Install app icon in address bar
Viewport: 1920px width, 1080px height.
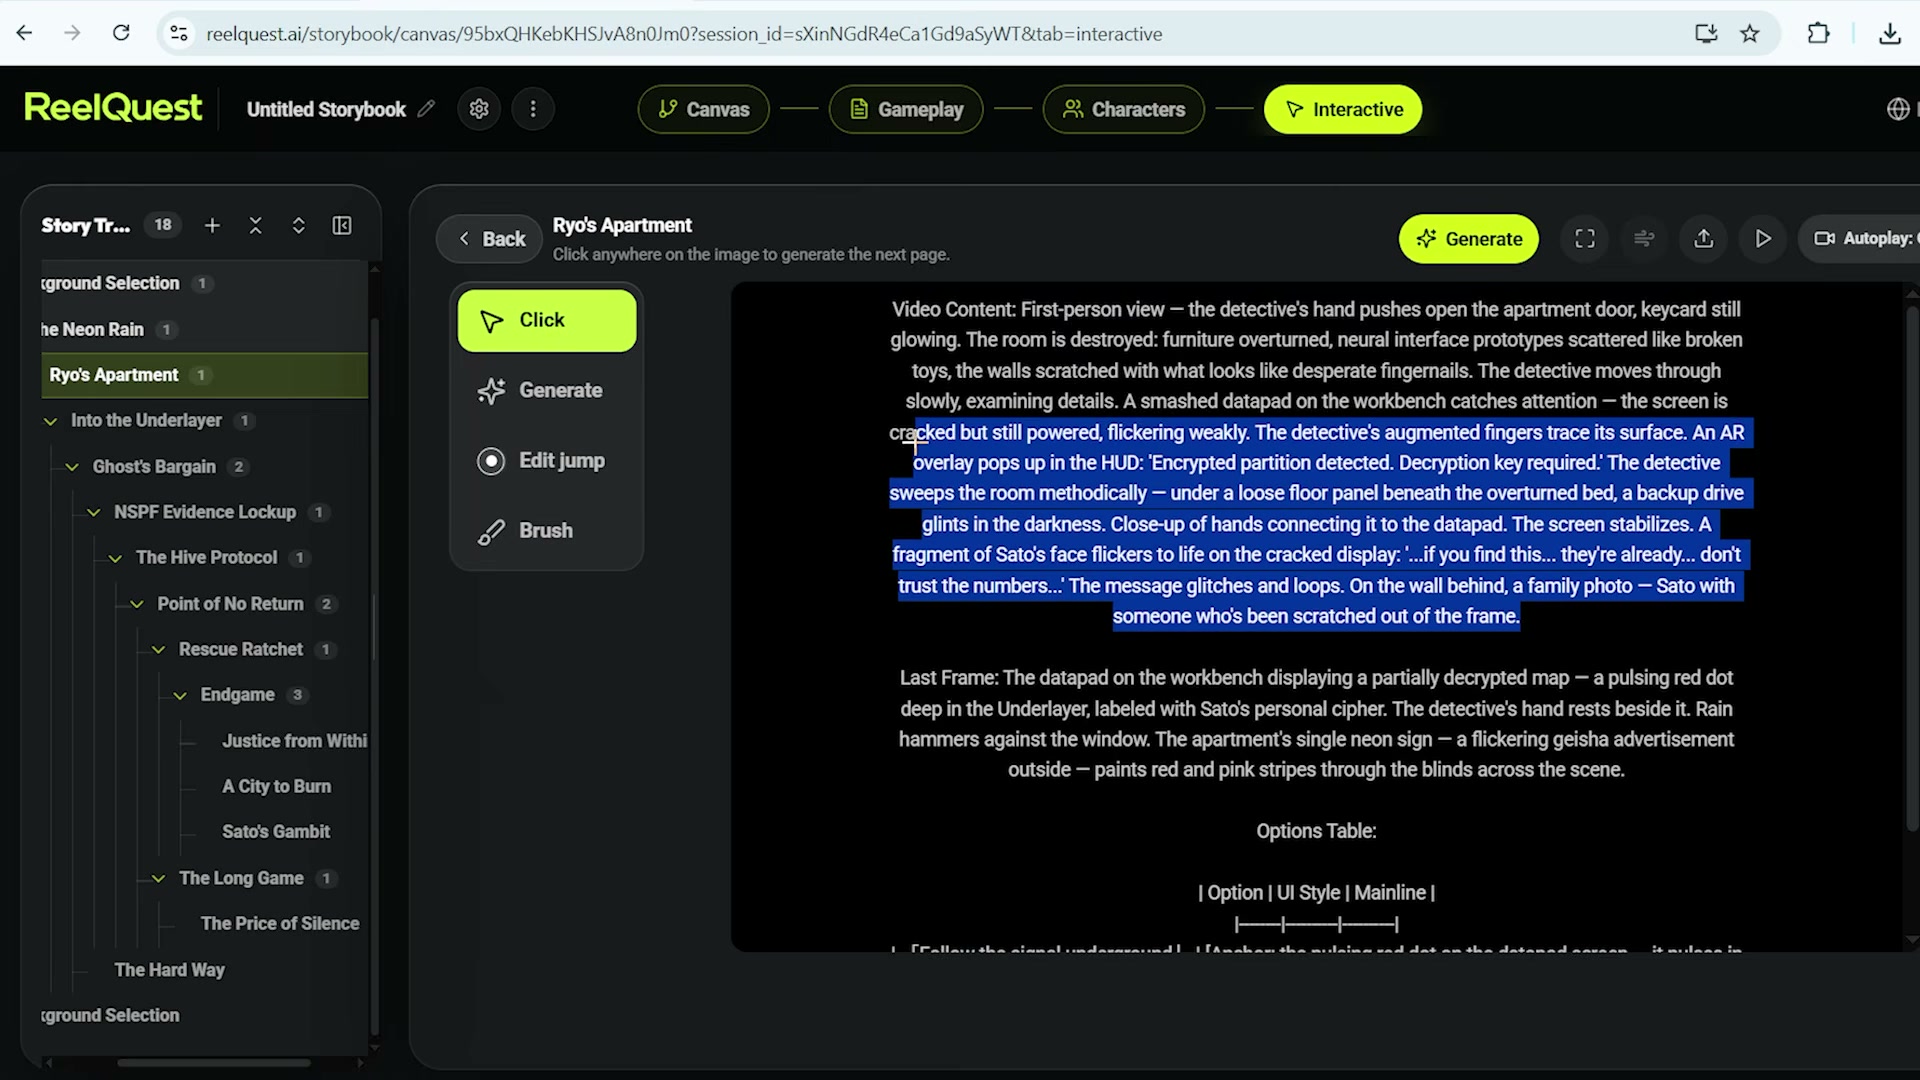pyautogui.click(x=1706, y=33)
